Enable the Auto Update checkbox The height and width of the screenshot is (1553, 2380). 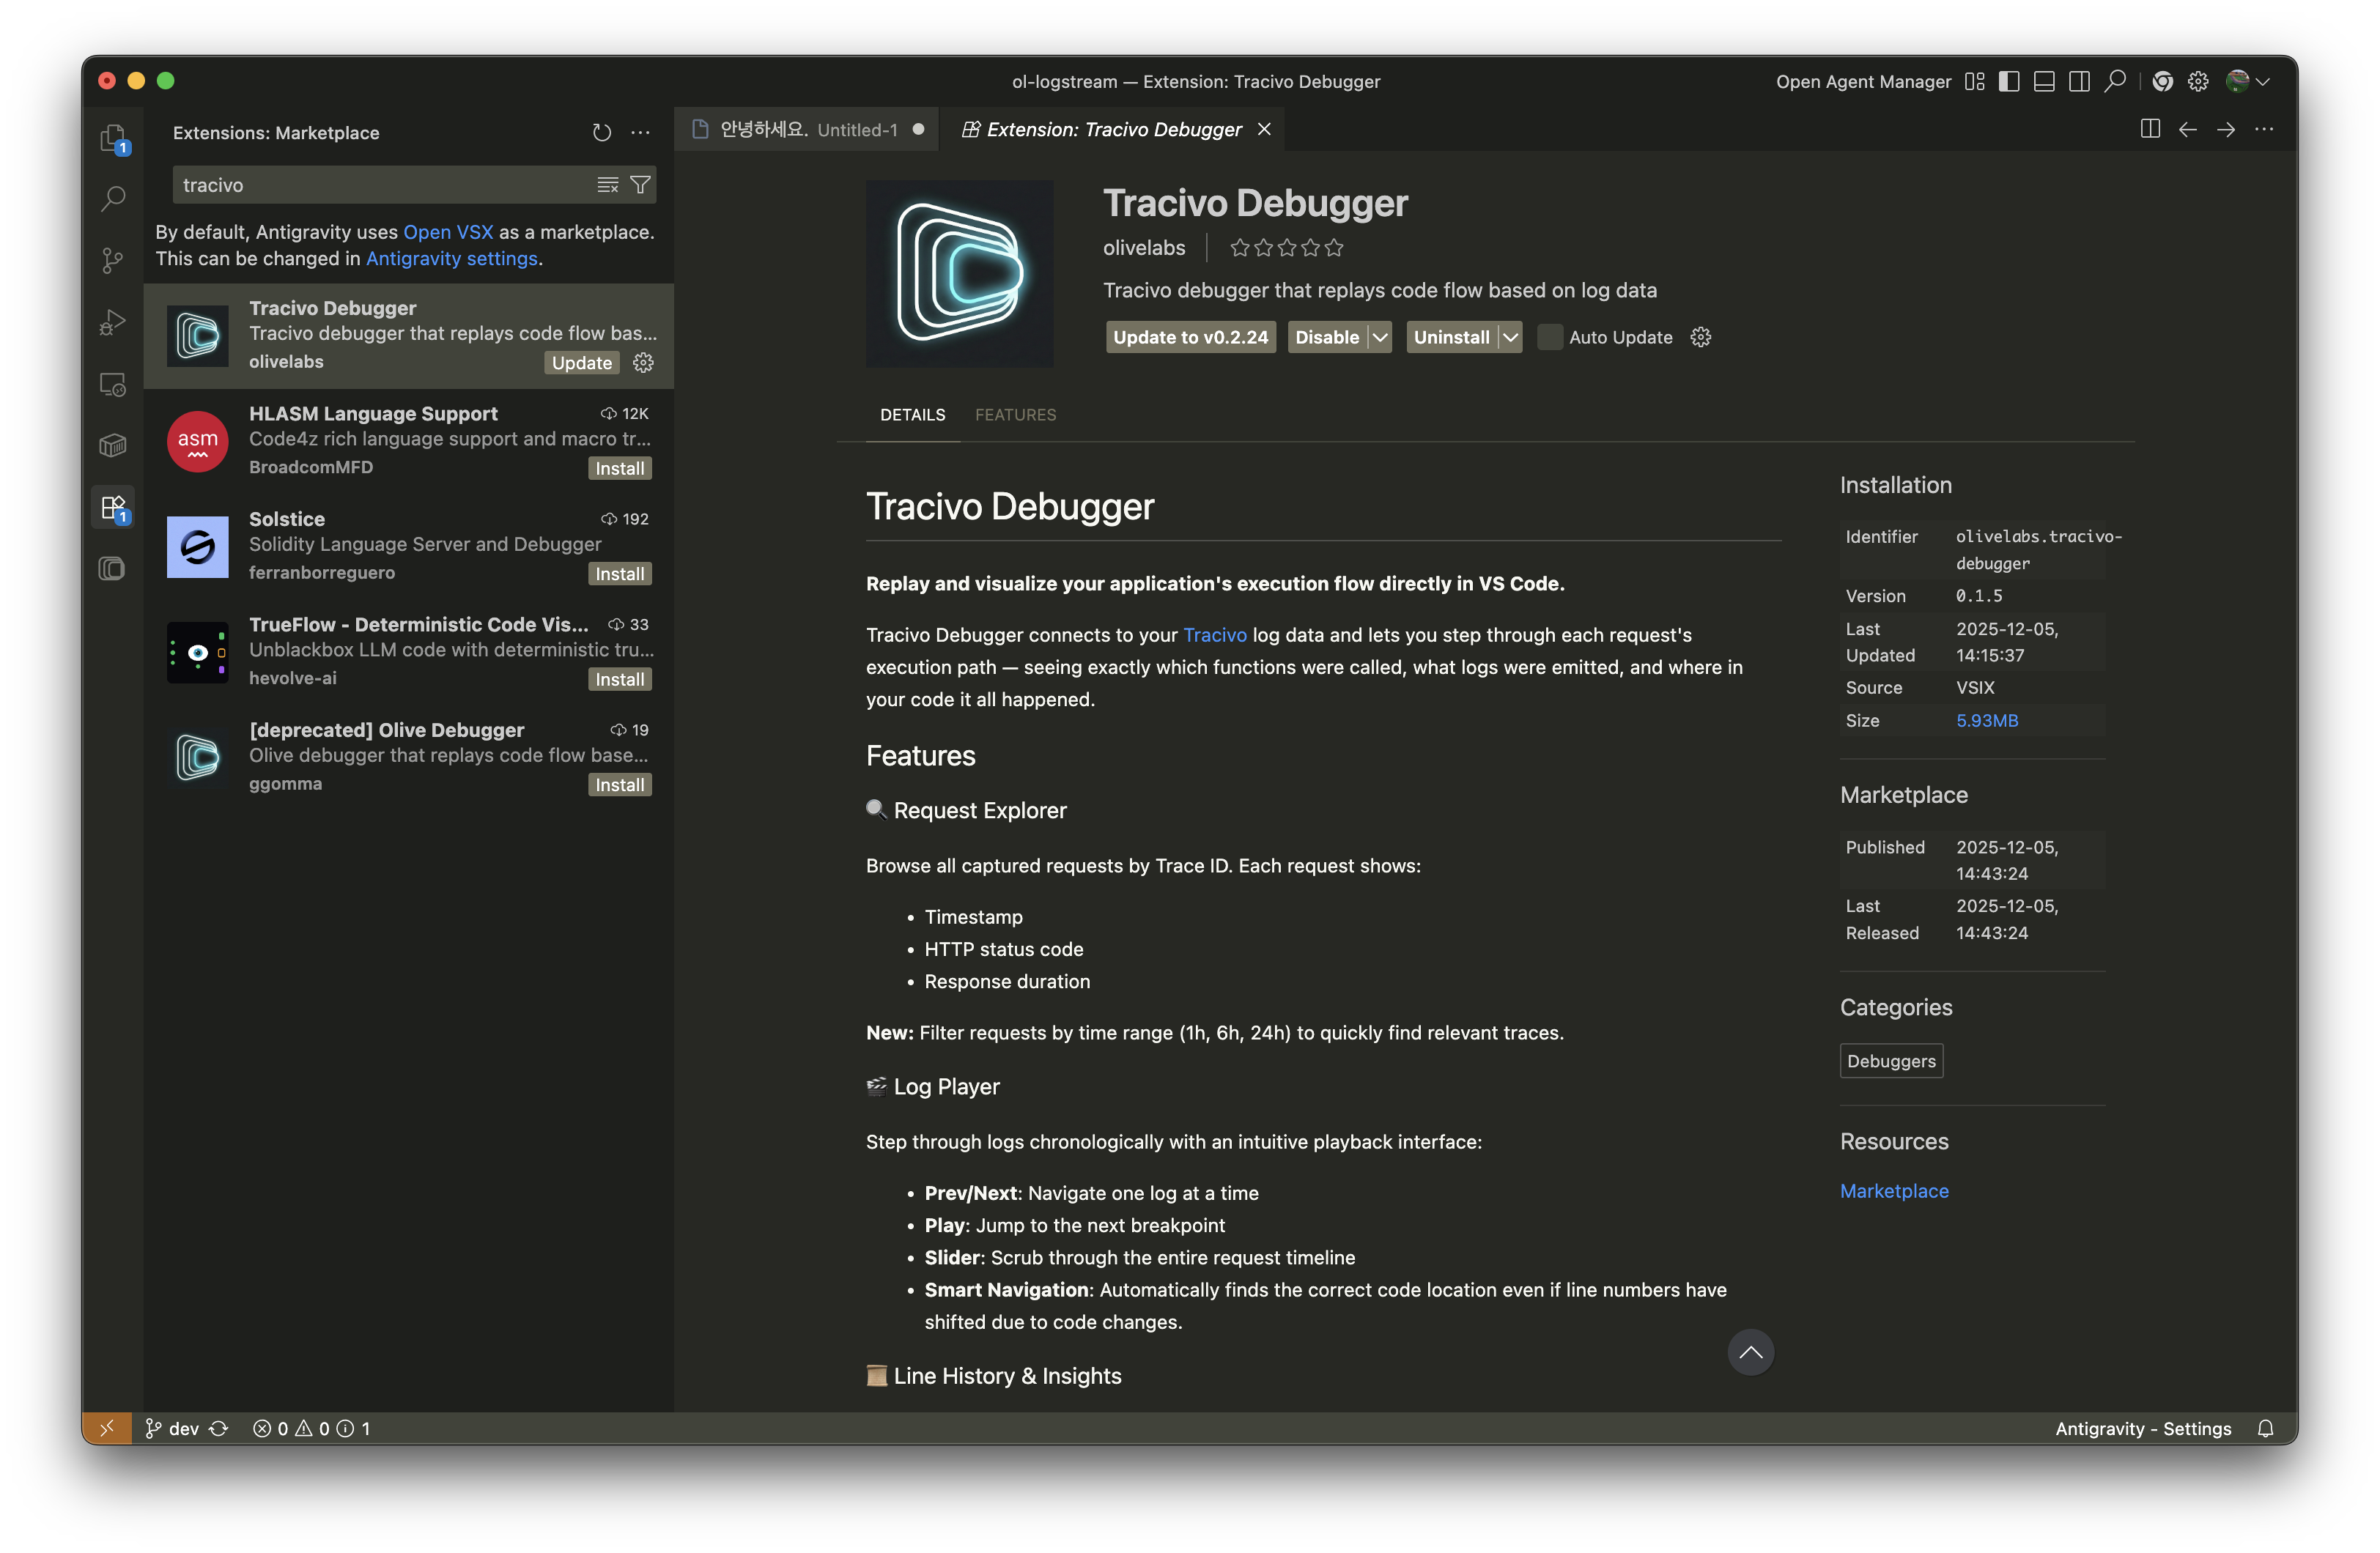(x=1549, y=337)
